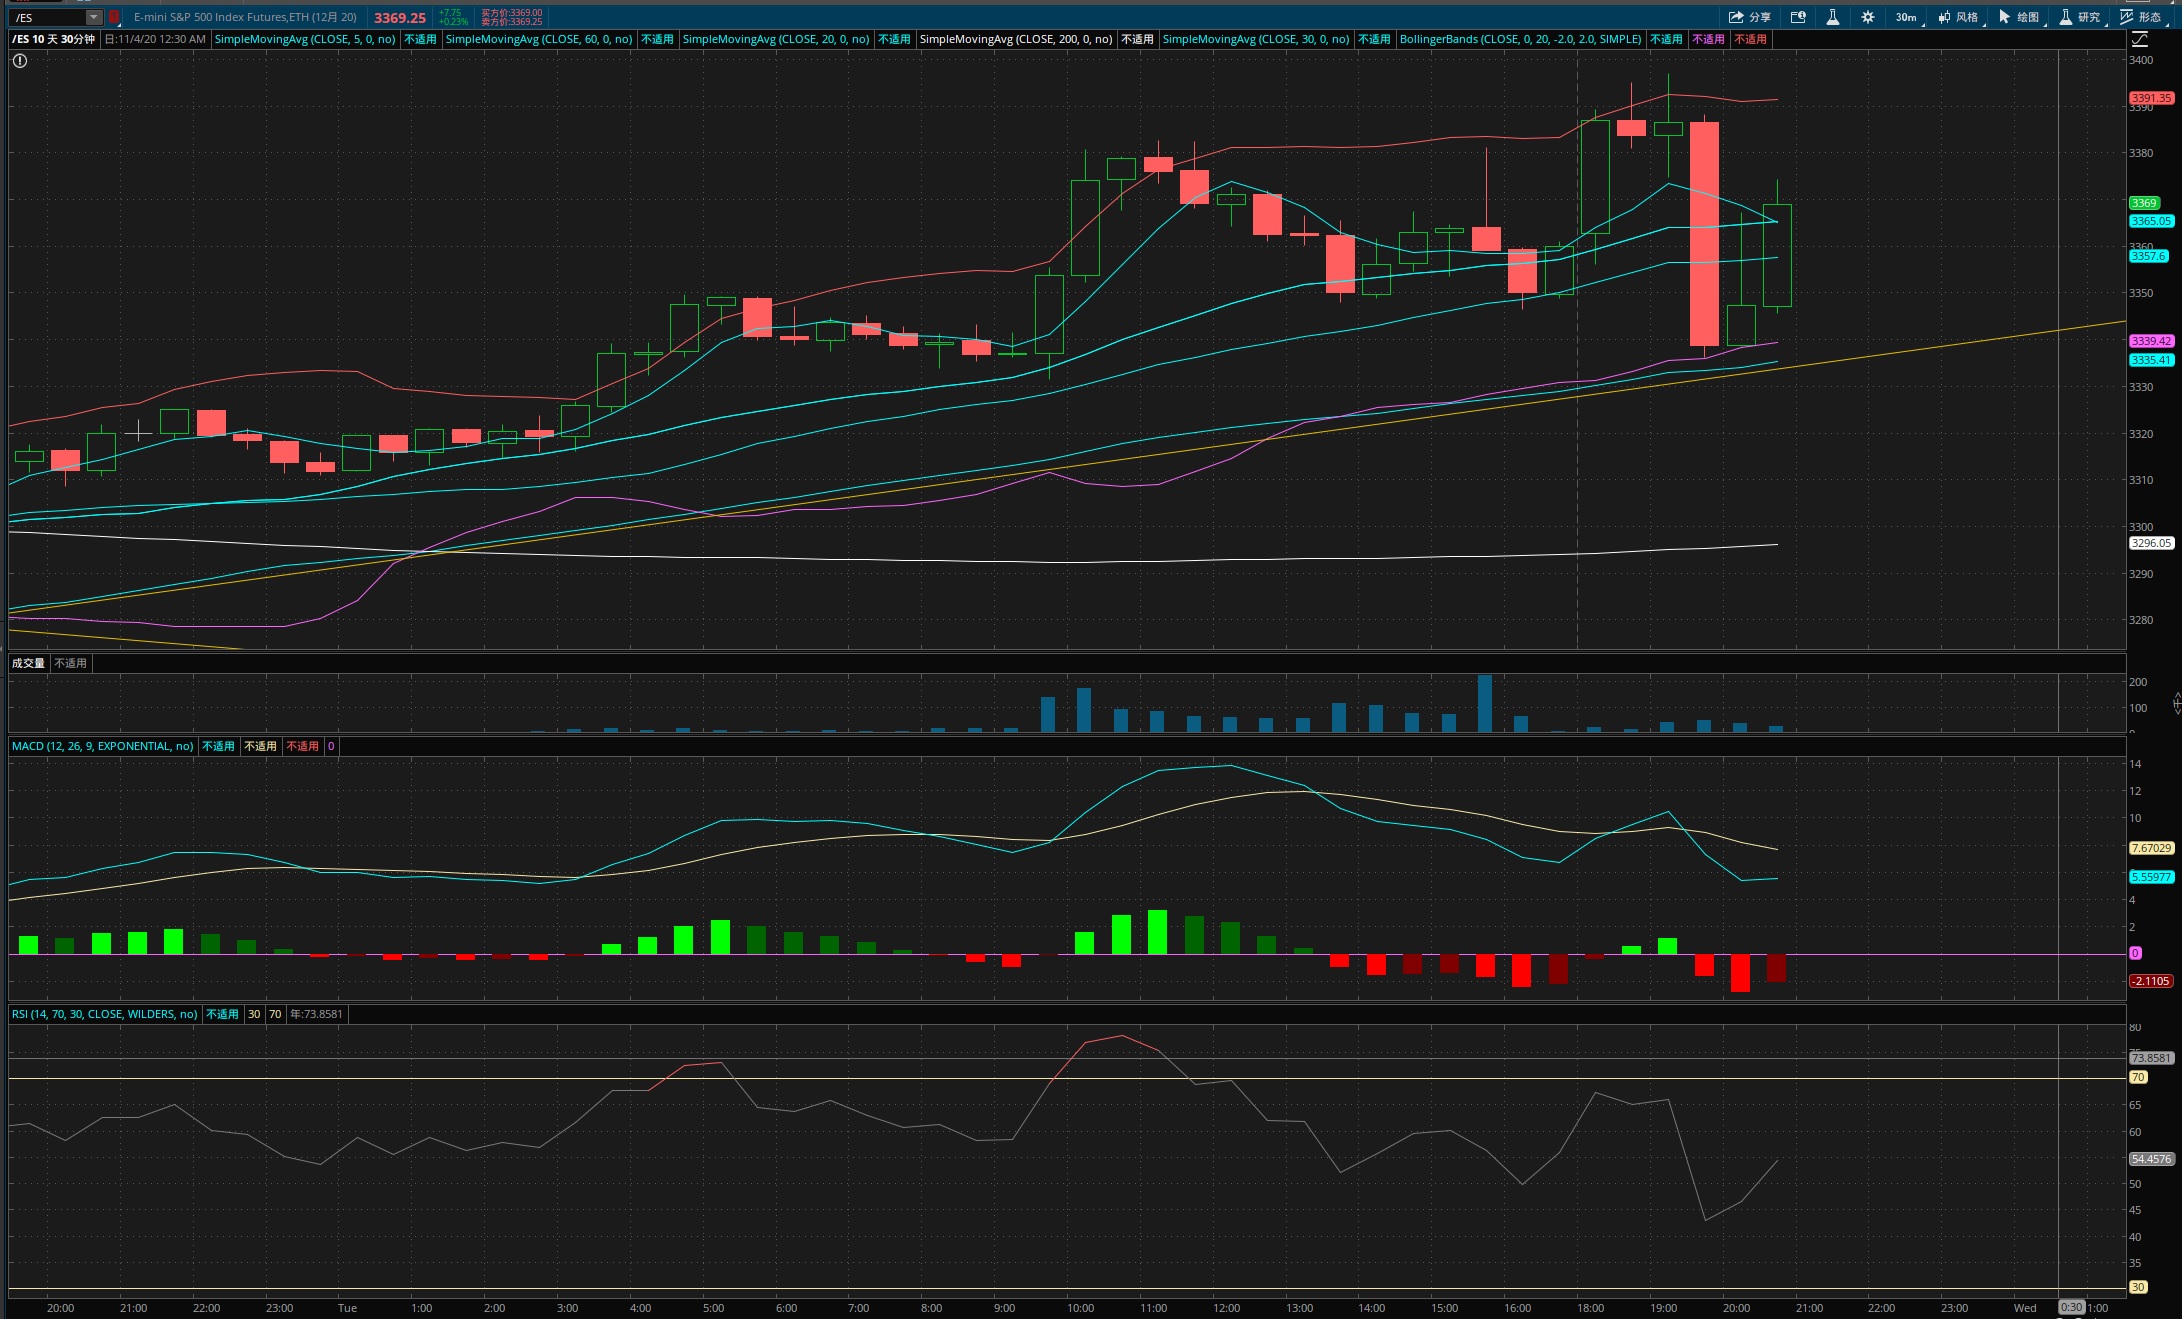The height and width of the screenshot is (1319, 2182).
Task: Select the /ES 10 天 30分钟 chart label
Action: (x=54, y=39)
